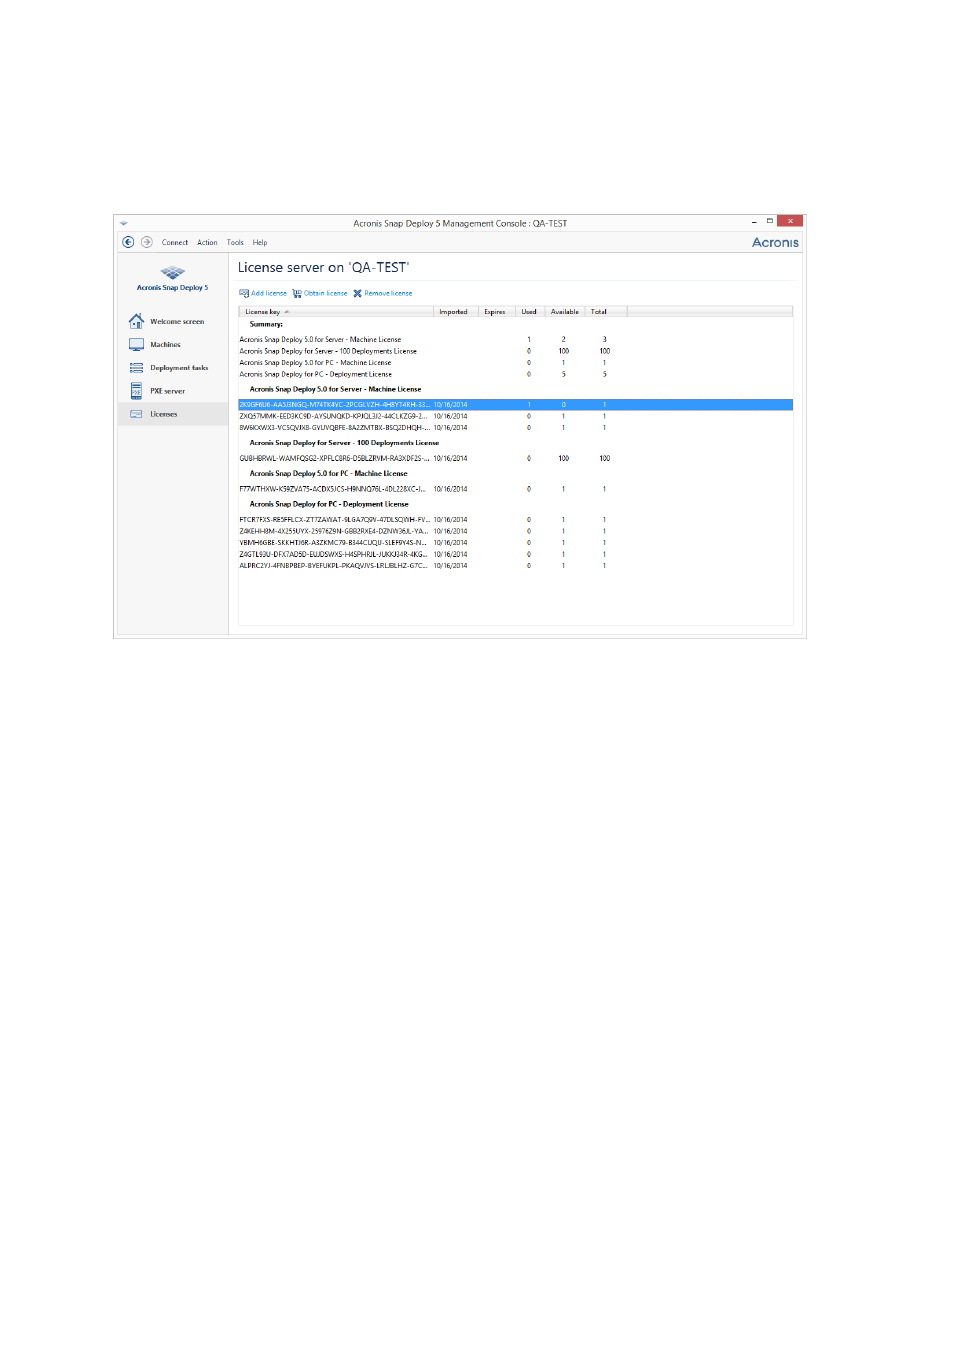Select license key starting F77WTHXW
Viewport: 955px width, 1350px height.
pyautogui.click(x=515, y=489)
